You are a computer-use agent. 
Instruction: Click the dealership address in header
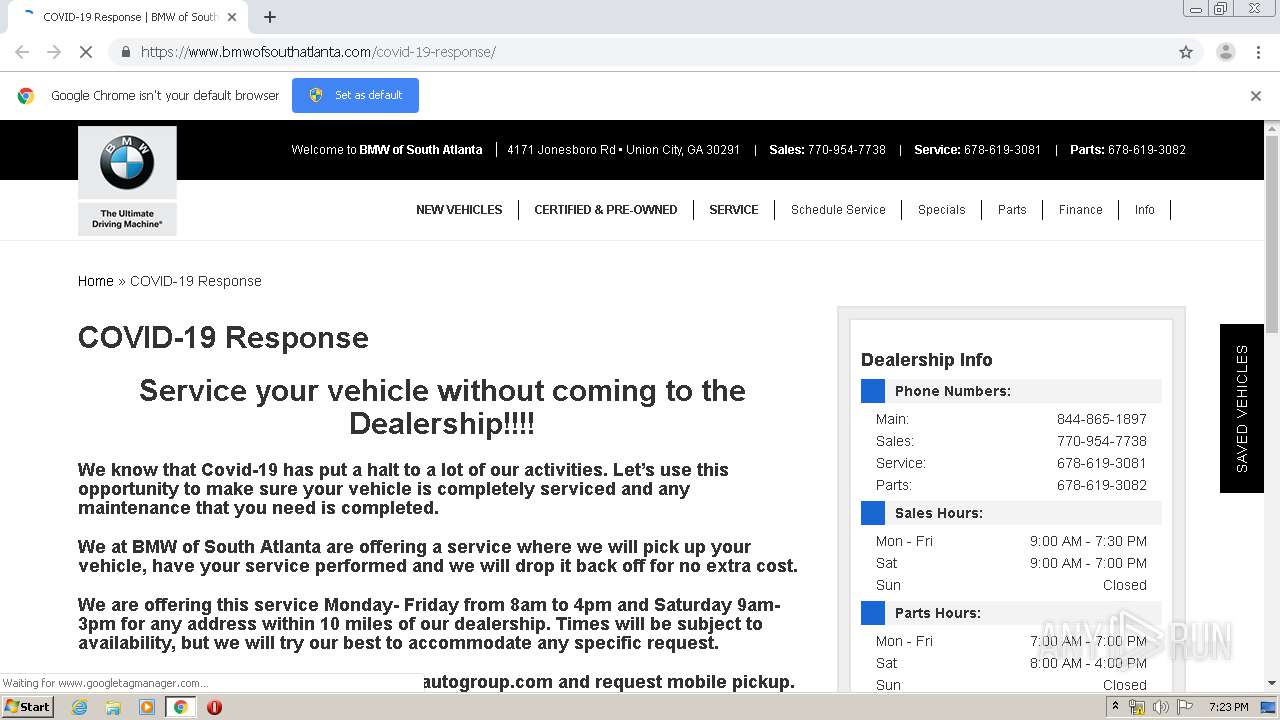[x=624, y=150]
